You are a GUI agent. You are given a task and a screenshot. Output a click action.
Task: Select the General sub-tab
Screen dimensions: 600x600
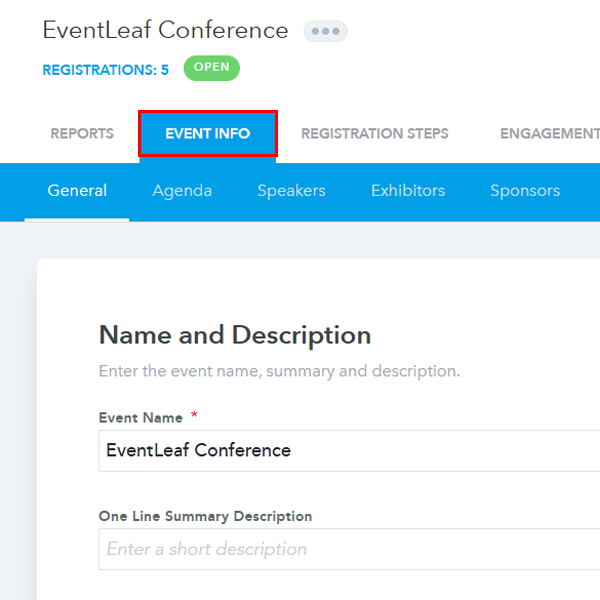(x=77, y=191)
